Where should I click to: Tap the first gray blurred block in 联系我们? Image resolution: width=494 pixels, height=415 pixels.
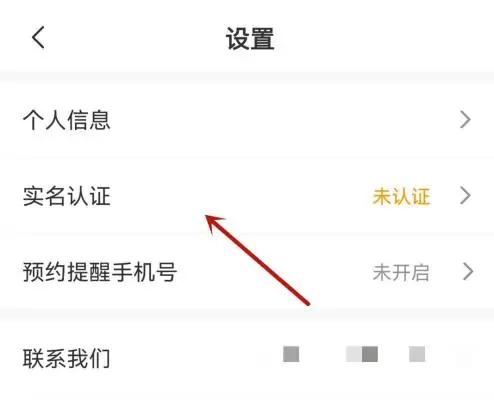[291, 354]
